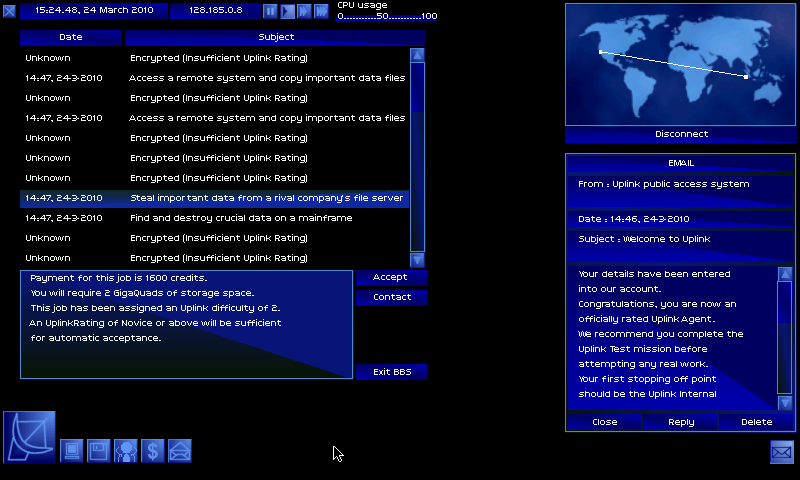Click the 2 GigaQuads storage requirement line
The image size is (800, 480).
pyautogui.click(x=142, y=293)
